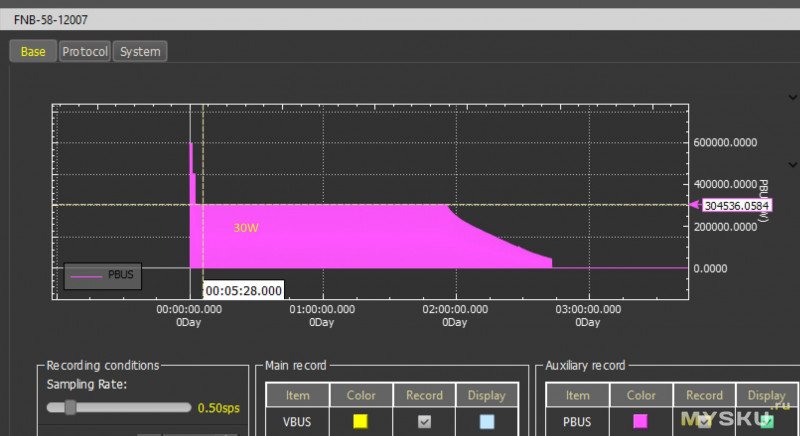Viewport: 800px width, 436px height.
Task: Toggle VBUS Record checkbox
Action: 424,422
